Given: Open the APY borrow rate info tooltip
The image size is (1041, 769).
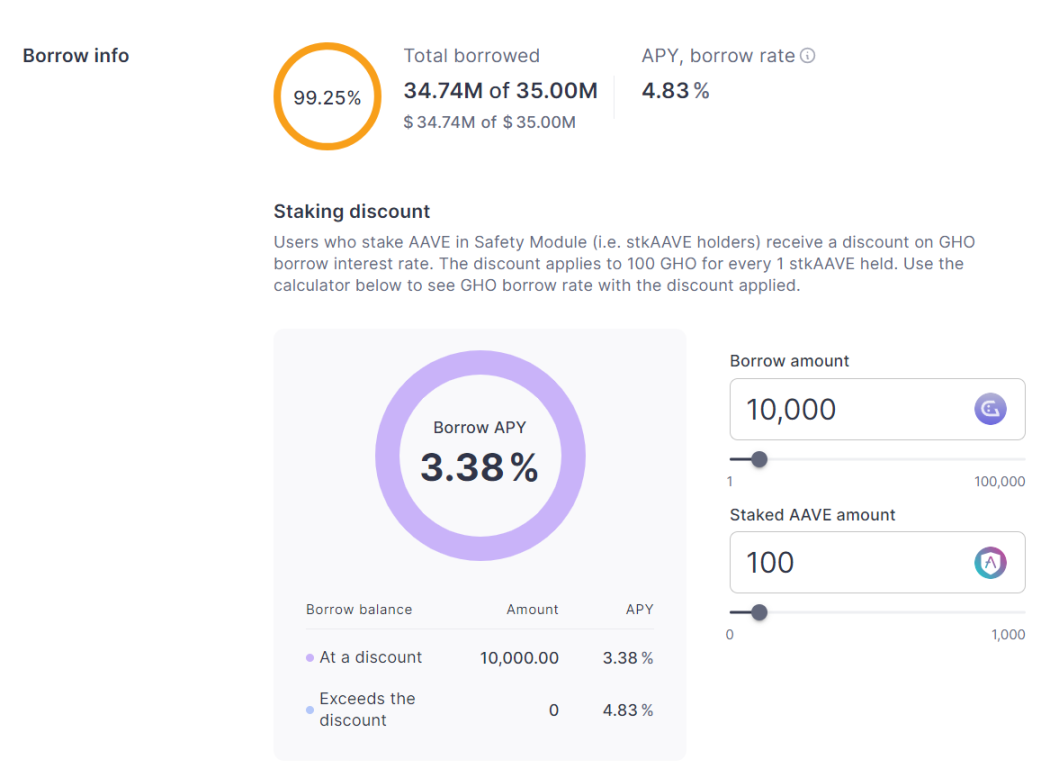Looking at the screenshot, I should click(808, 56).
